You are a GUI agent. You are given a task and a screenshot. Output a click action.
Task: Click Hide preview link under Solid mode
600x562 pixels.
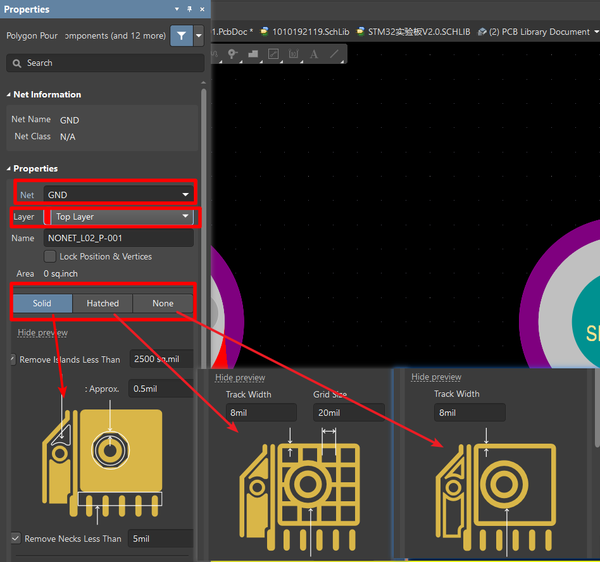tap(42, 333)
